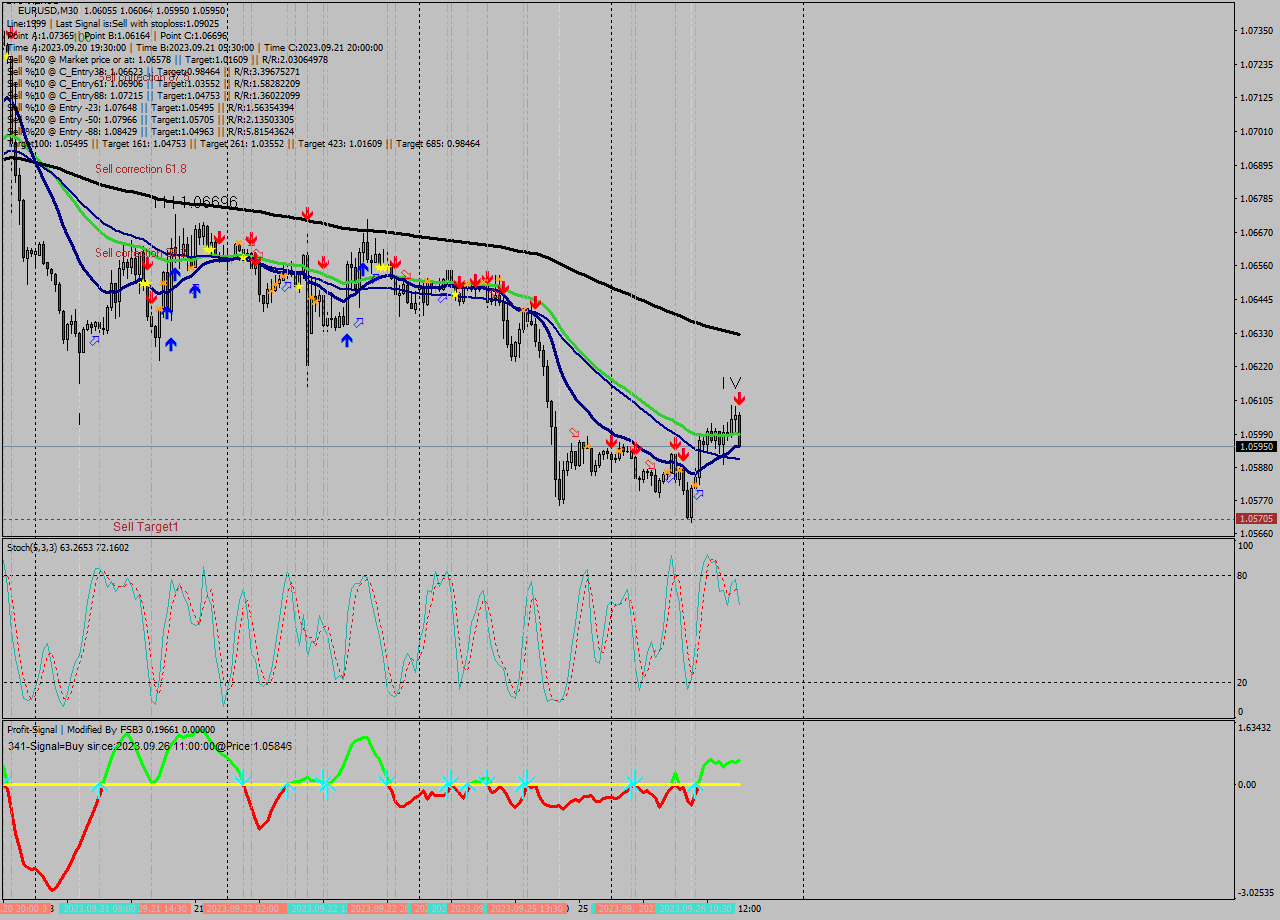Screen dimensions: 1280x920
Task: Select the Sell correction 61.8 label
Action: coord(138,169)
